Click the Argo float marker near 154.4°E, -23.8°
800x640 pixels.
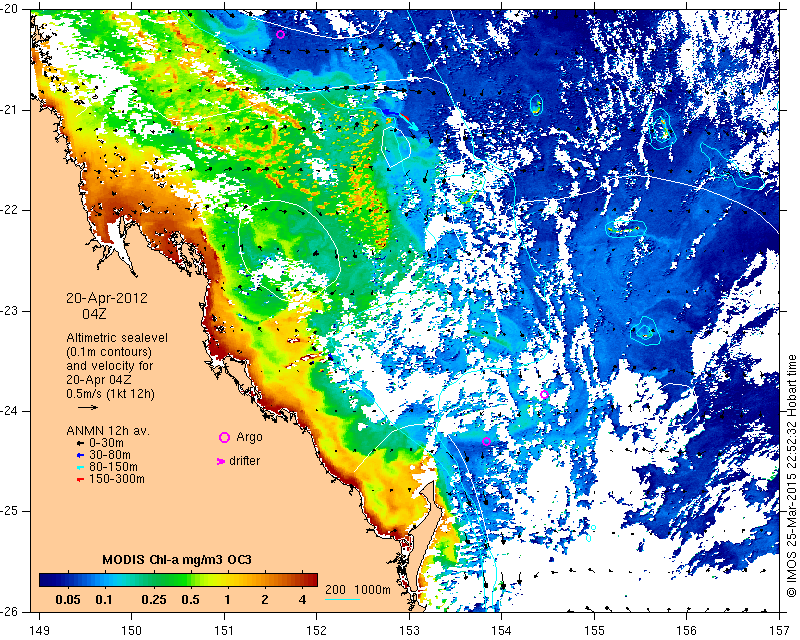tap(544, 395)
